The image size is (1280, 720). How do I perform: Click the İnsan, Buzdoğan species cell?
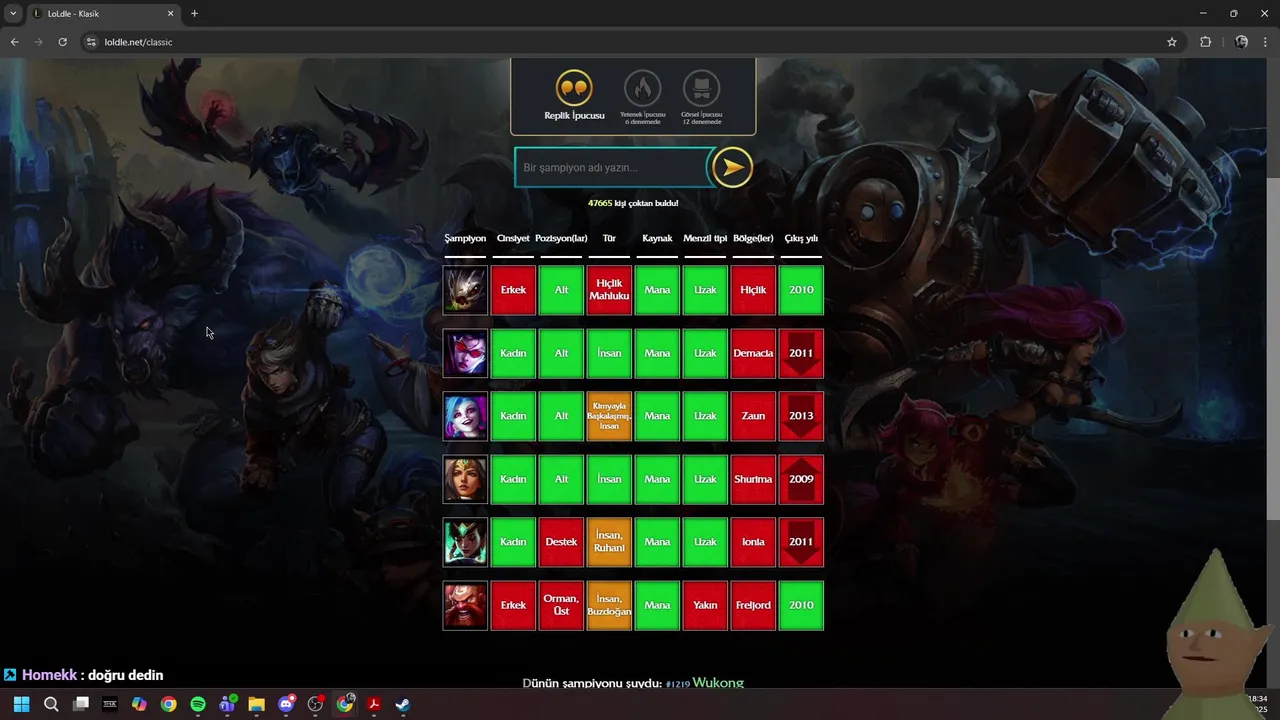[609, 605]
